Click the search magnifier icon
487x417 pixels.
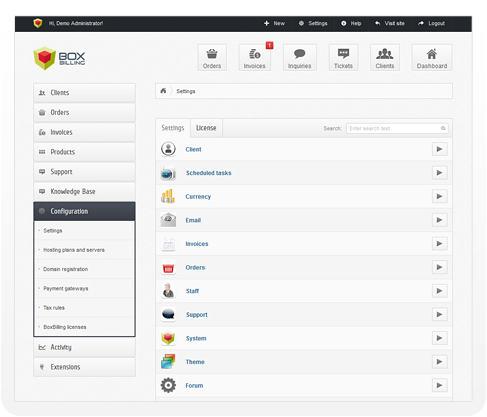443,128
